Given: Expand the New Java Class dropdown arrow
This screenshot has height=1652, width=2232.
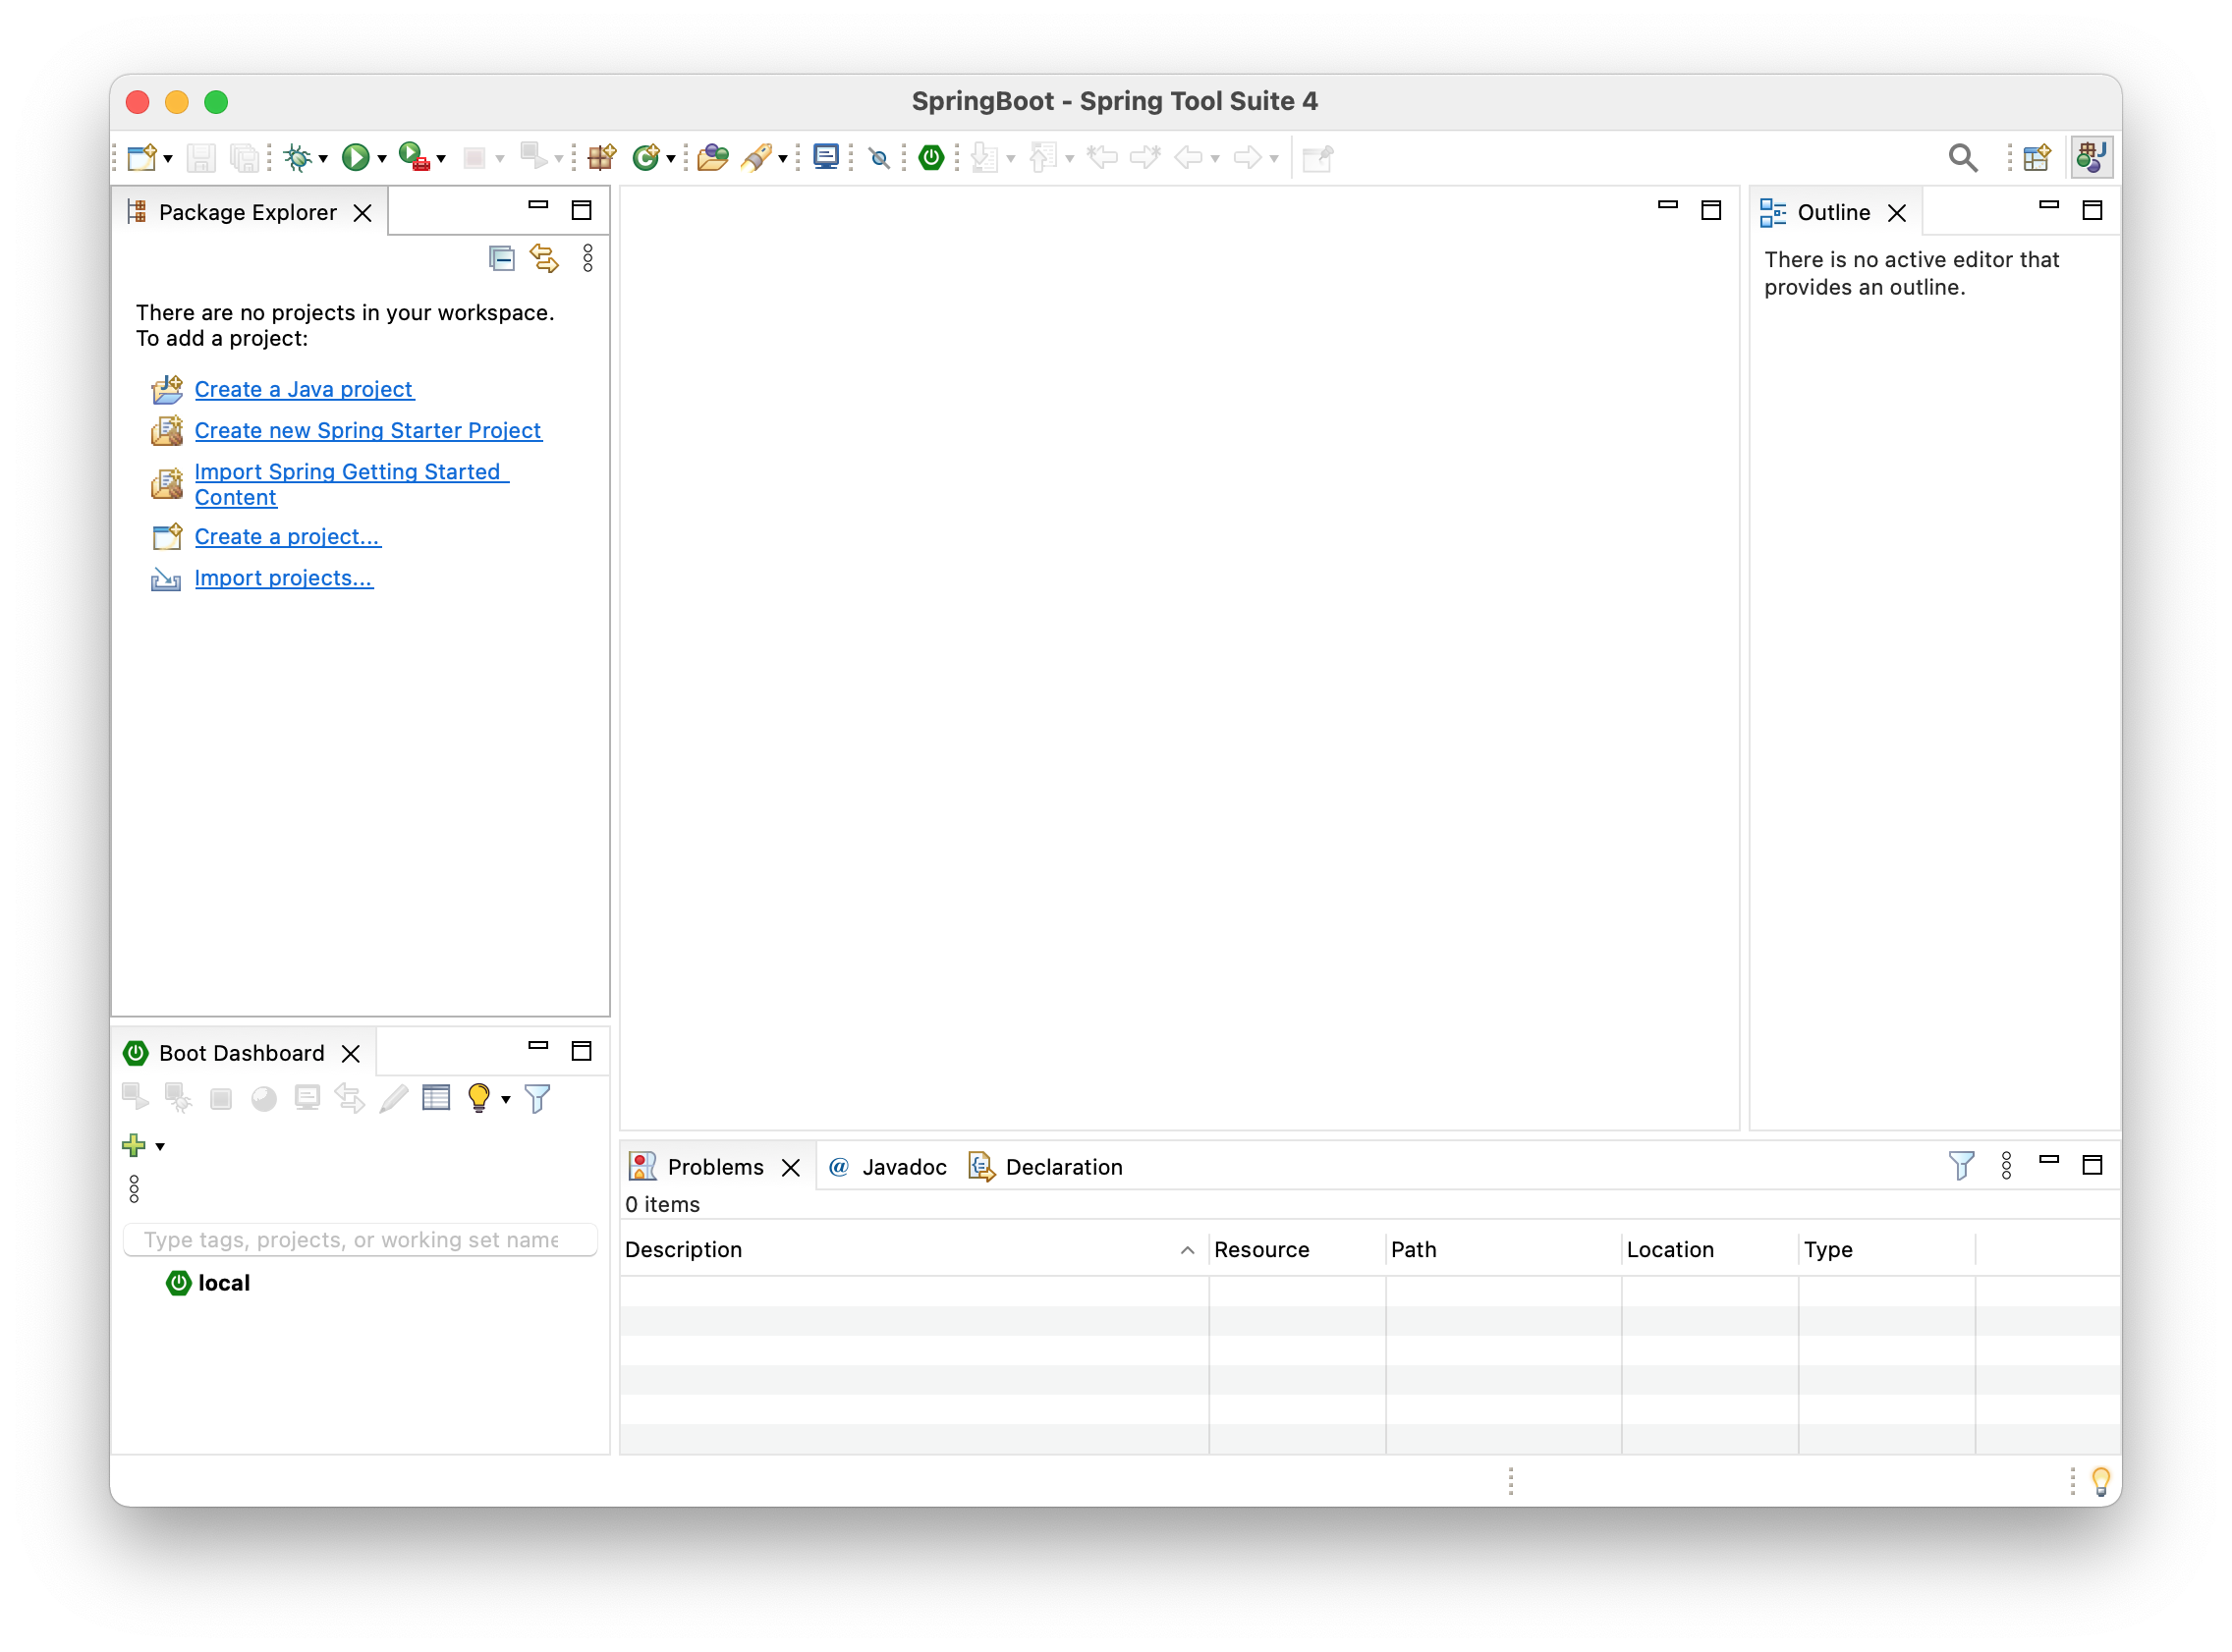Looking at the screenshot, I should click(671, 159).
